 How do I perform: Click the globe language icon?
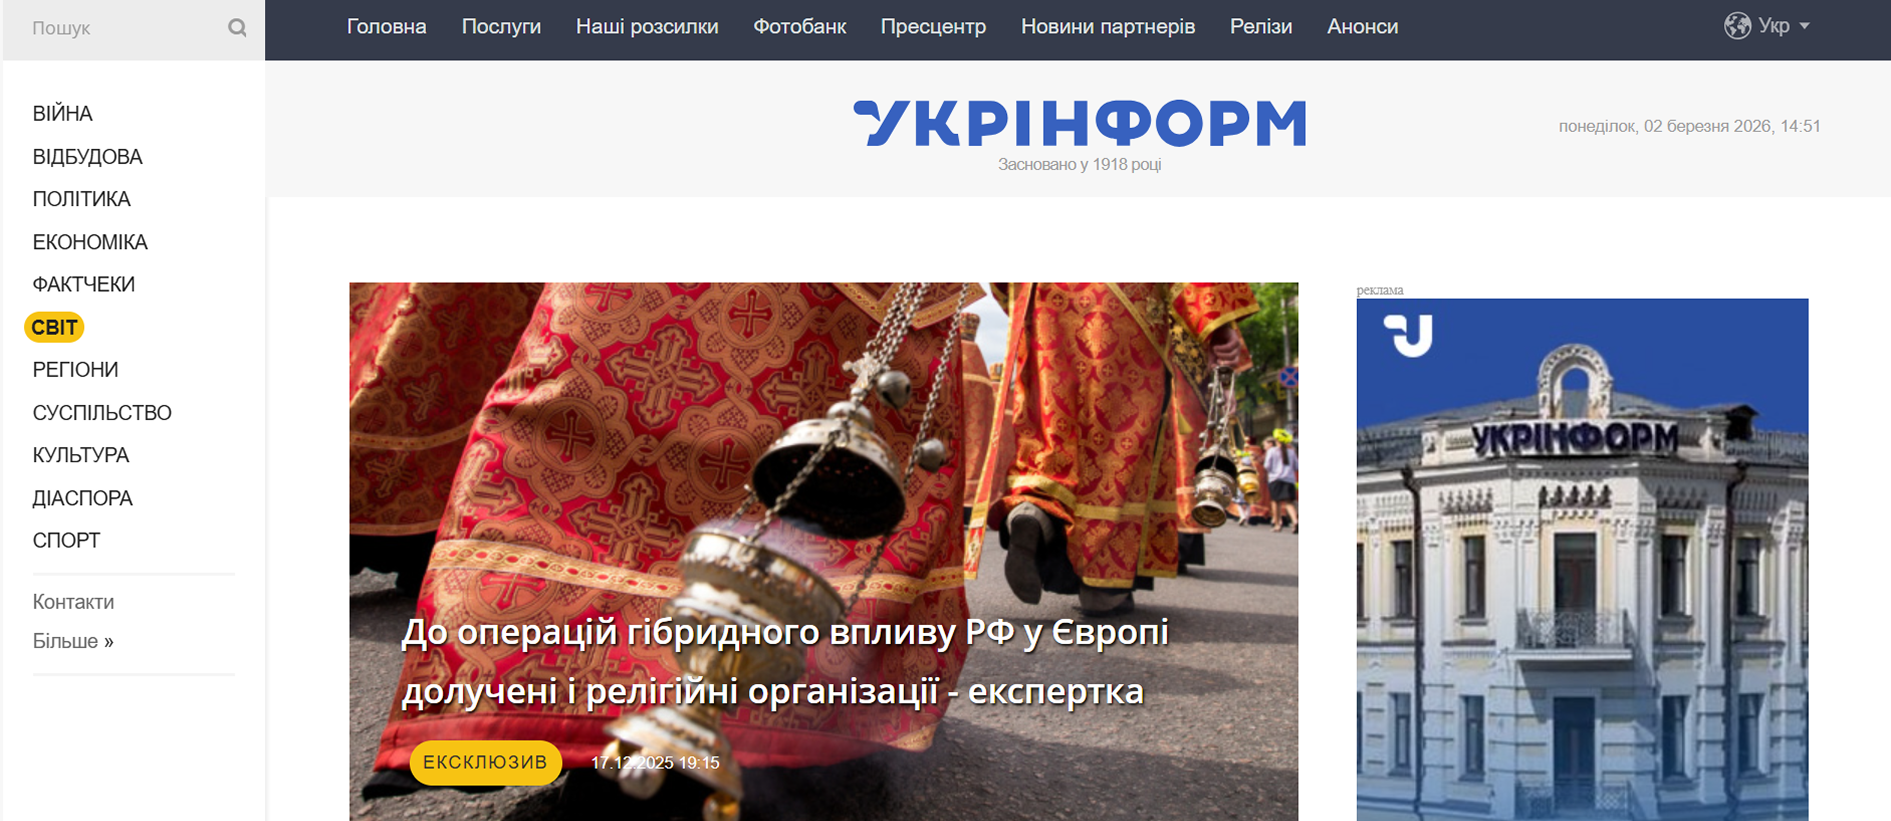click(1737, 26)
